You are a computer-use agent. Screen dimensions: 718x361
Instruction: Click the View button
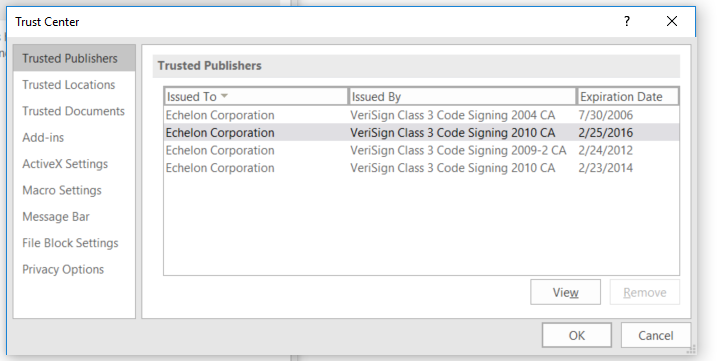(x=566, y=292)
